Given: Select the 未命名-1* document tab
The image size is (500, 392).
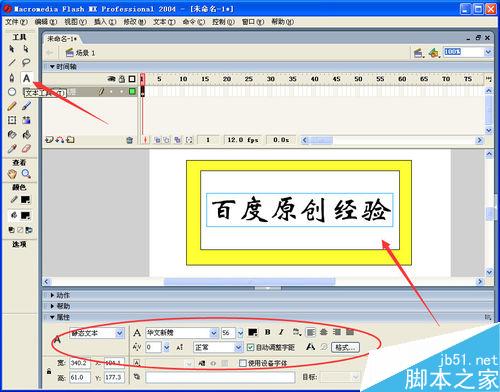Looking at the screenshot, I should (x=62, y=39).
